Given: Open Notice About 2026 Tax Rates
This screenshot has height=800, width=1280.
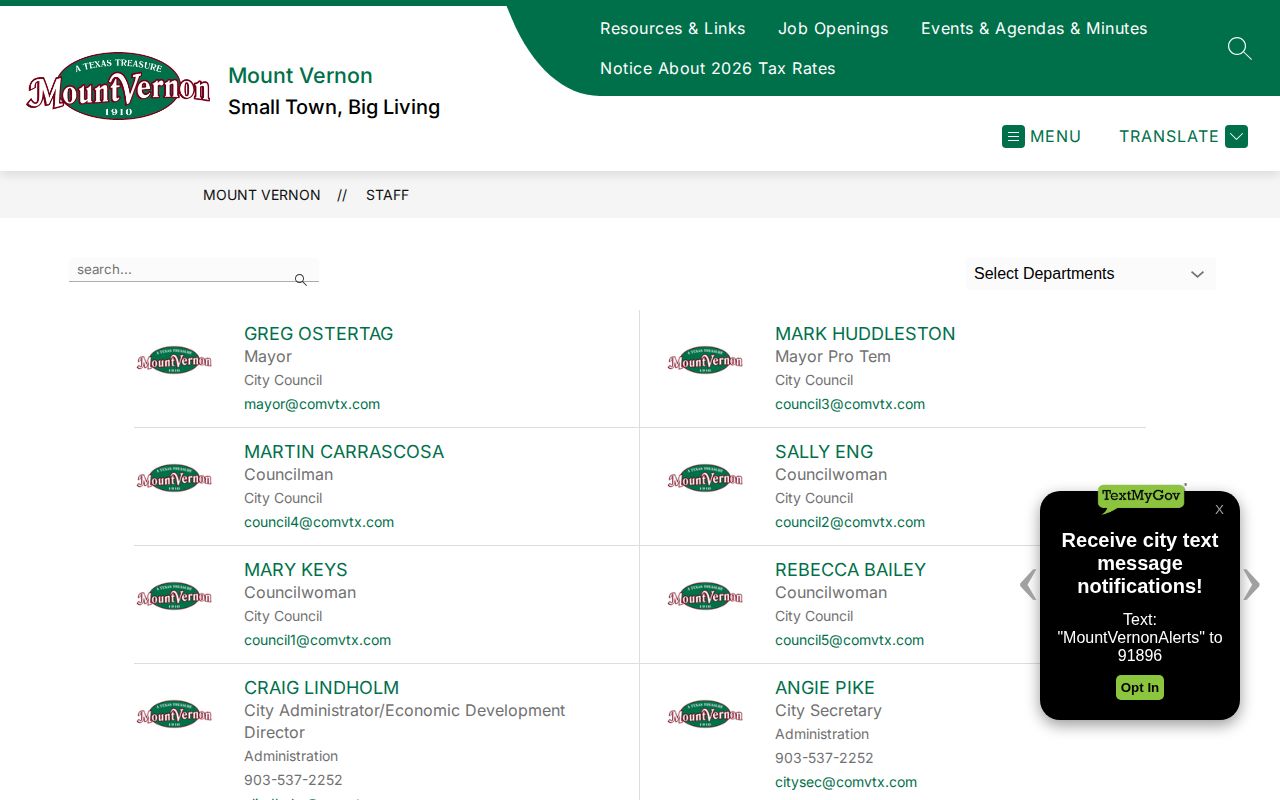Looking at the screenshot, I should [718, 68].
